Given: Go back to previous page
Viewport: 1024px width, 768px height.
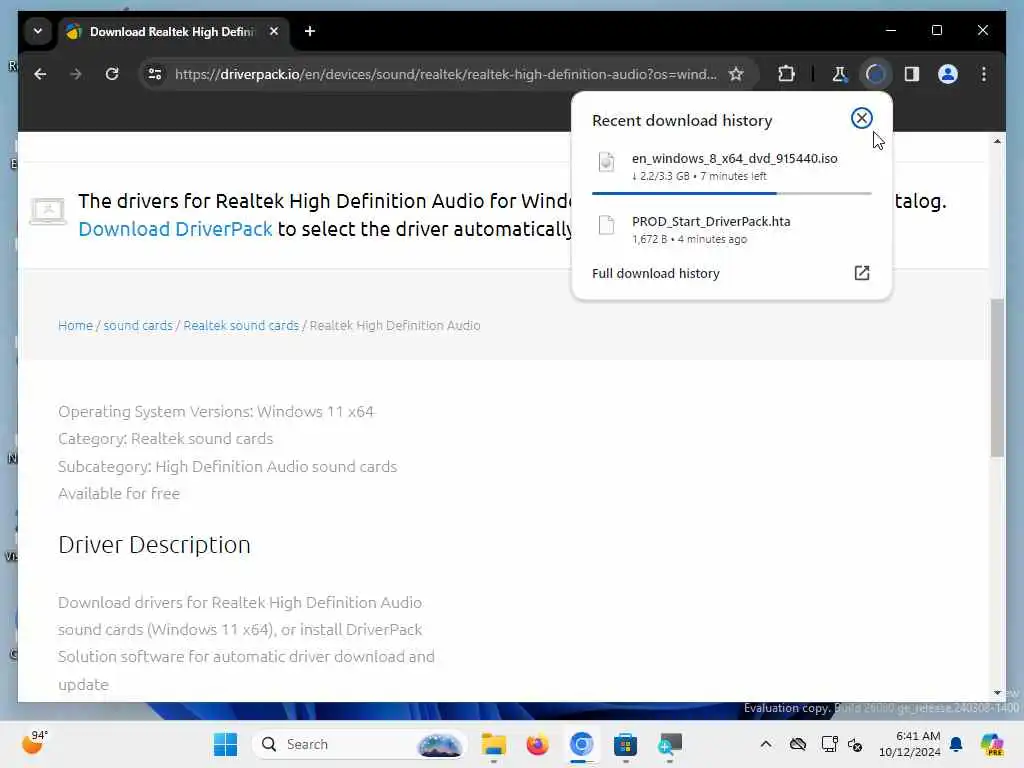Looking at the screenshot, I should (x=40, y=74).
